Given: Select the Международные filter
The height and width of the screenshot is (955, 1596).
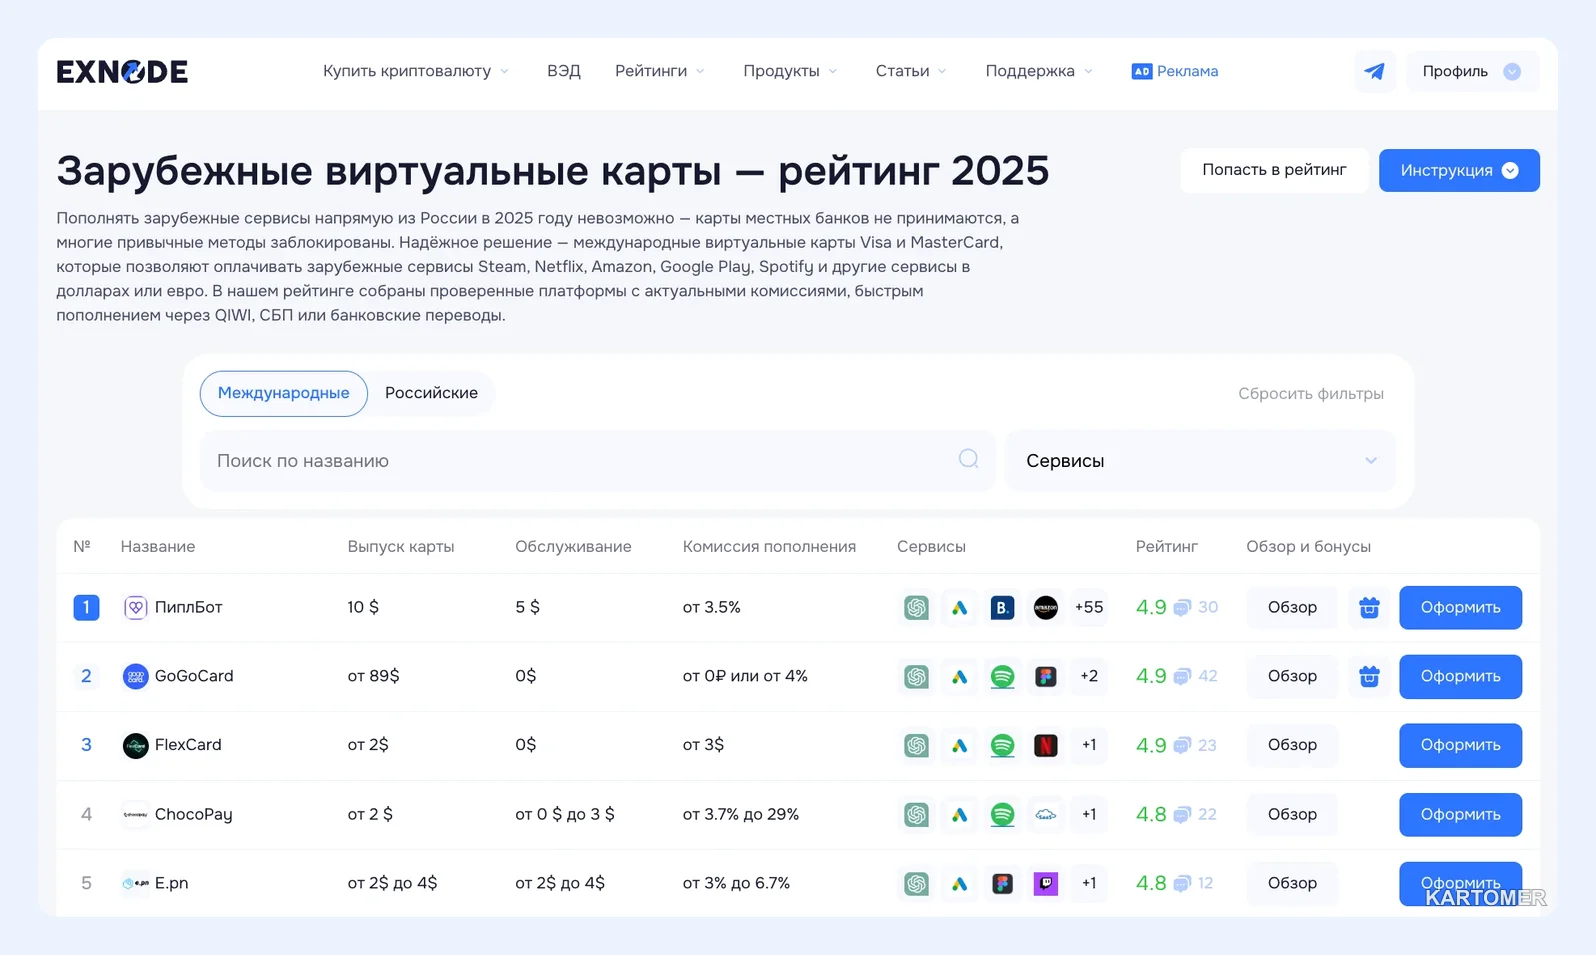Looking at the screenshot, I should (284, 393).
